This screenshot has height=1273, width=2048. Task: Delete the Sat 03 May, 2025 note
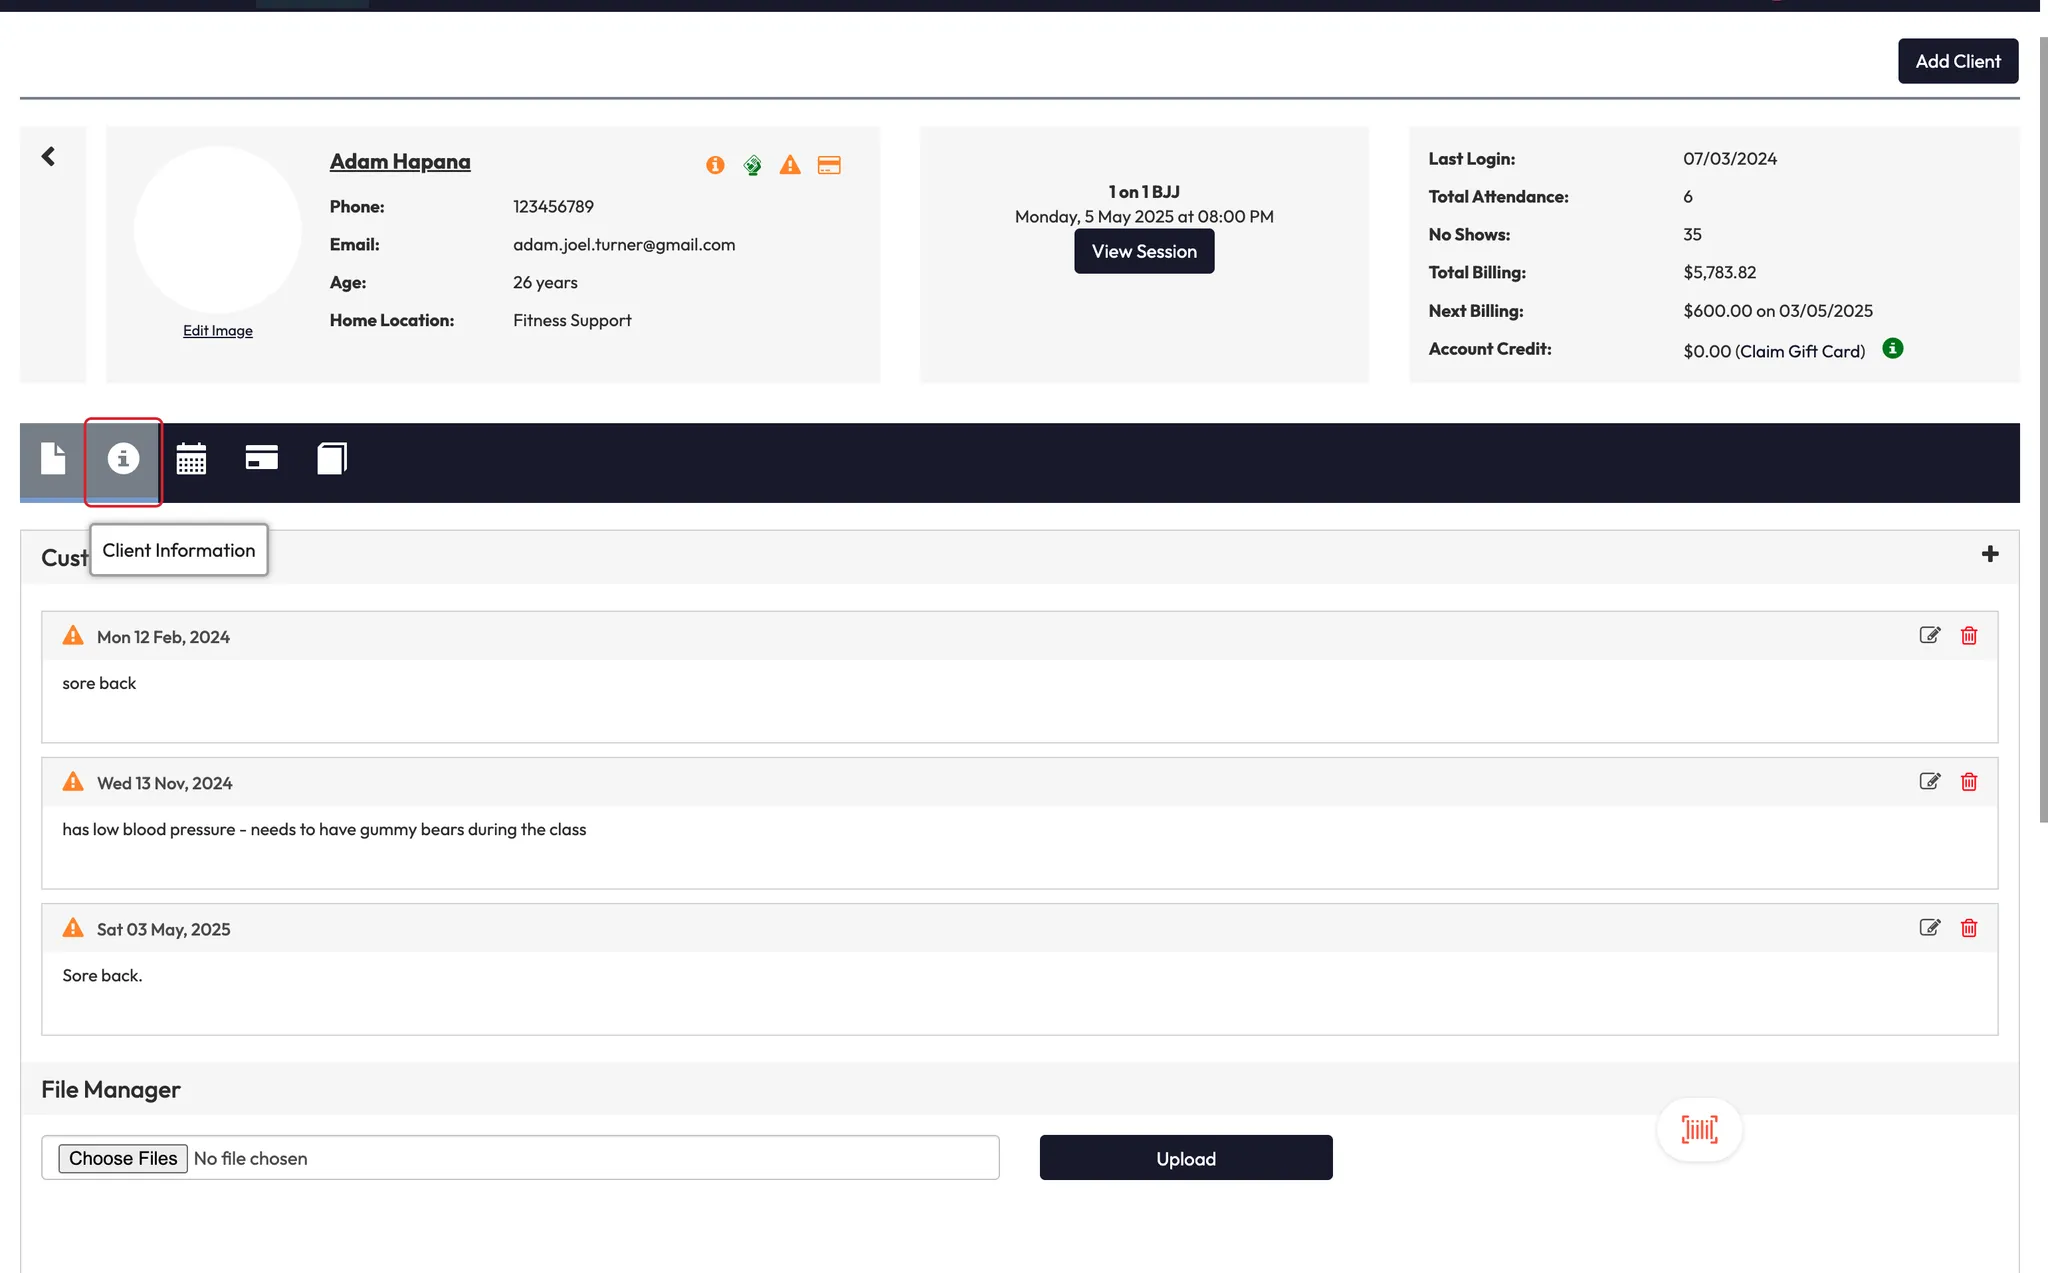pyautogui.click(x=1969, y=928)
